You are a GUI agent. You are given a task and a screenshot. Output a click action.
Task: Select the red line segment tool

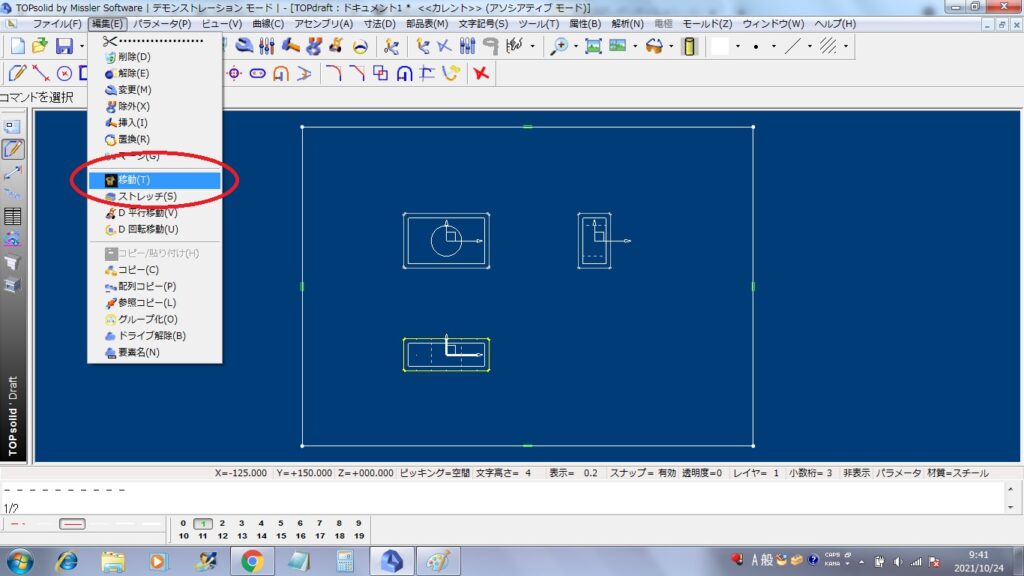click(x=41, y=73)
